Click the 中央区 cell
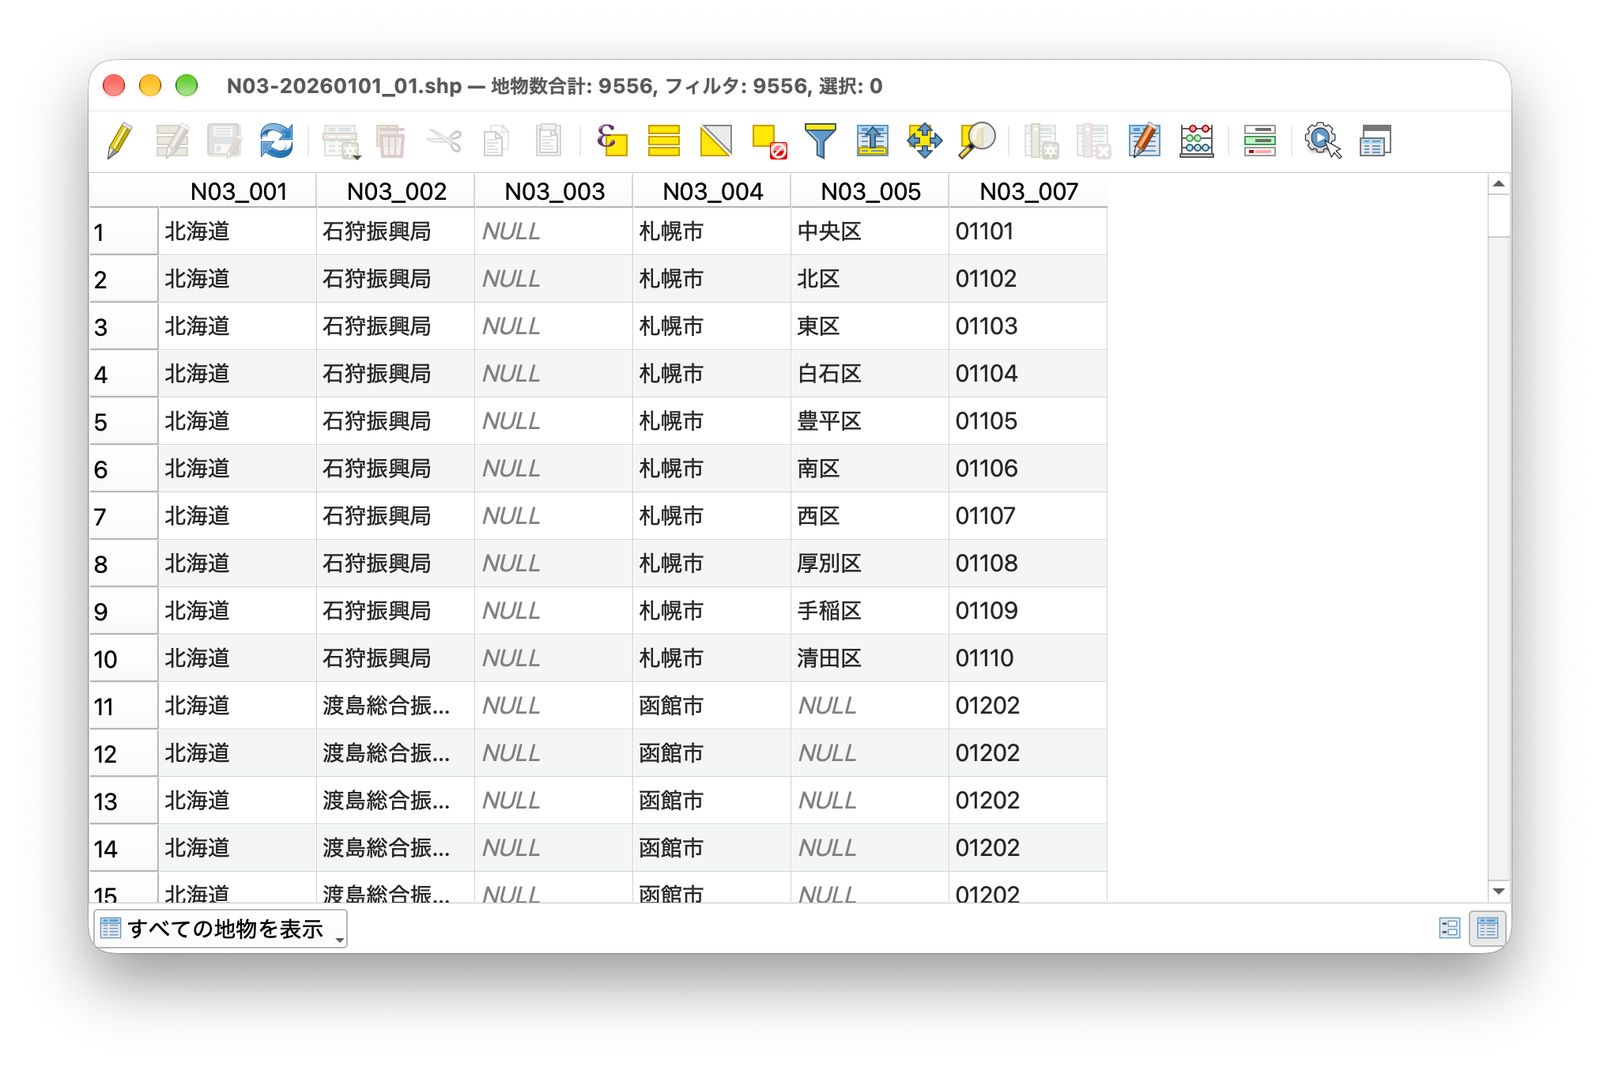Screen dimensions: 1600x1070 pos(869,232)
